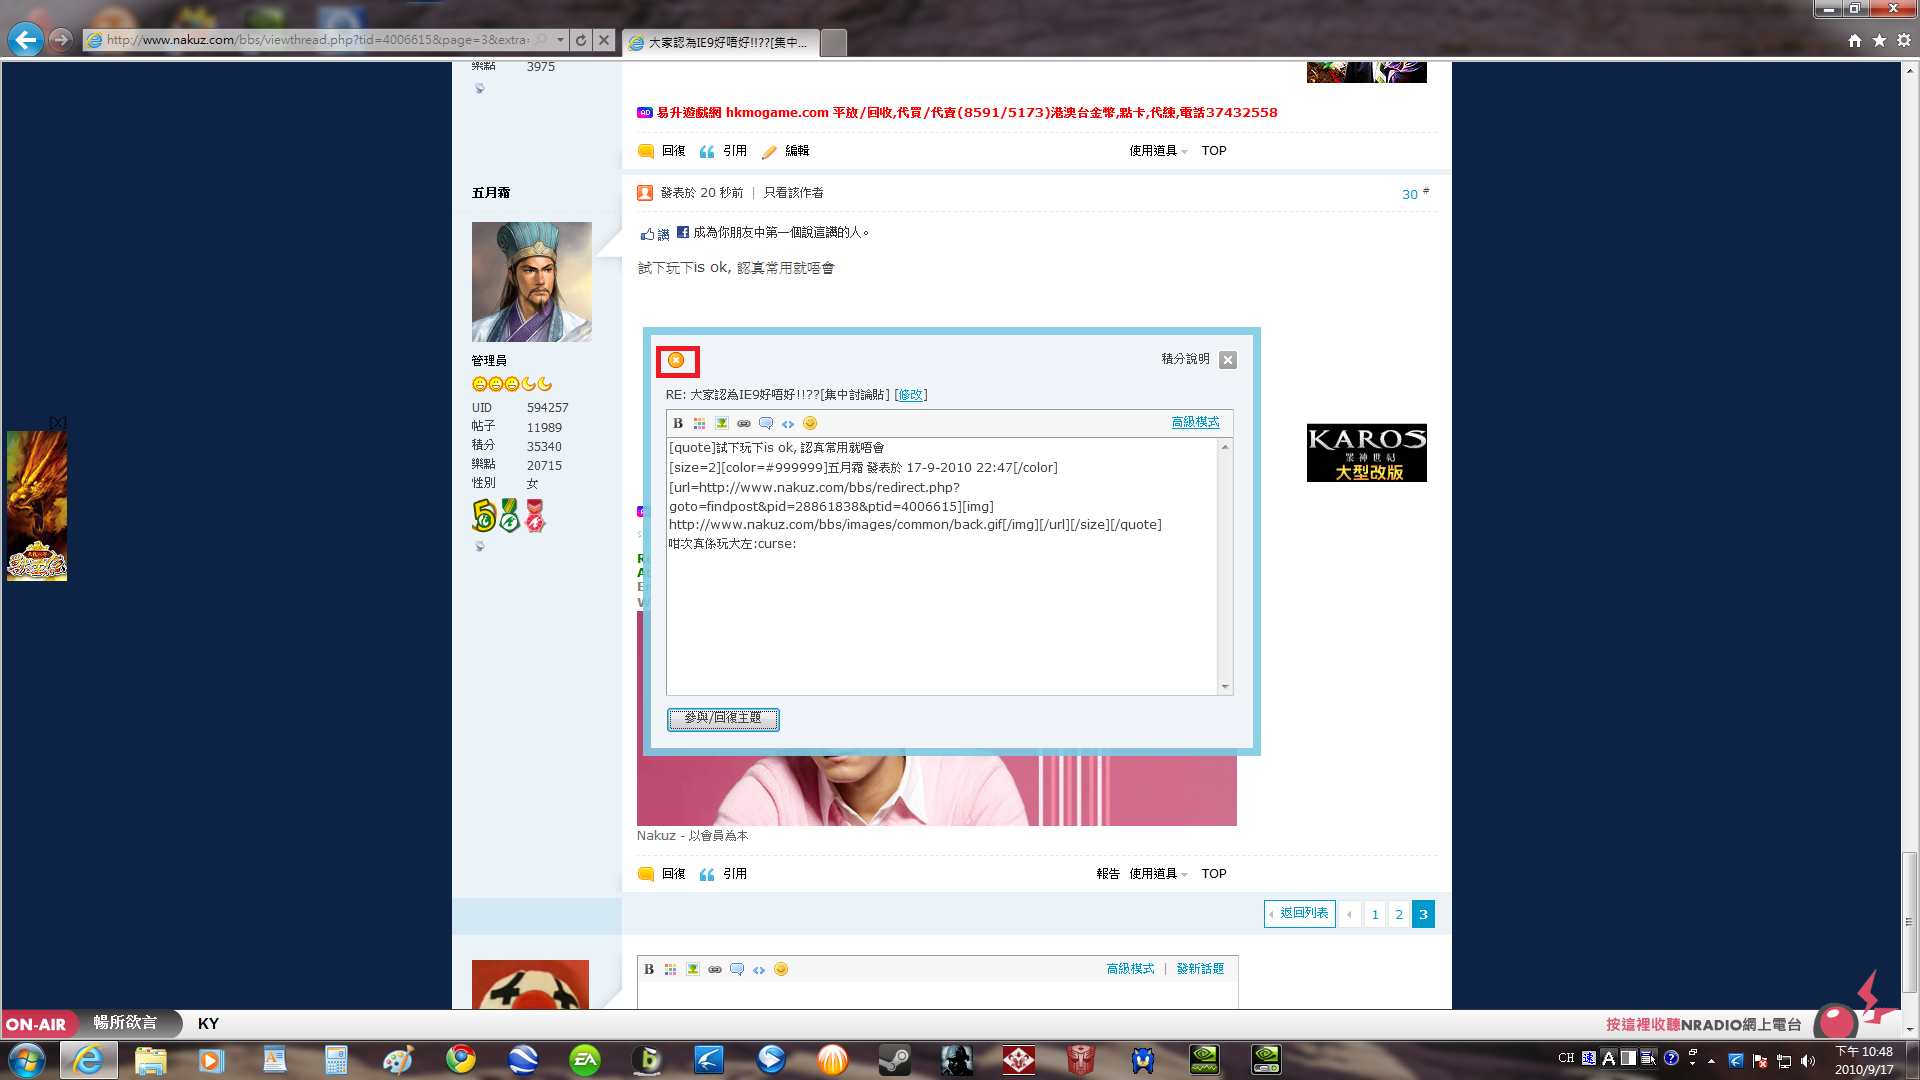The height and width of the screenshot is (1080, 1920).
Task: Click Bold icon in bottom quick reply editor
Action: click(649, 969)
